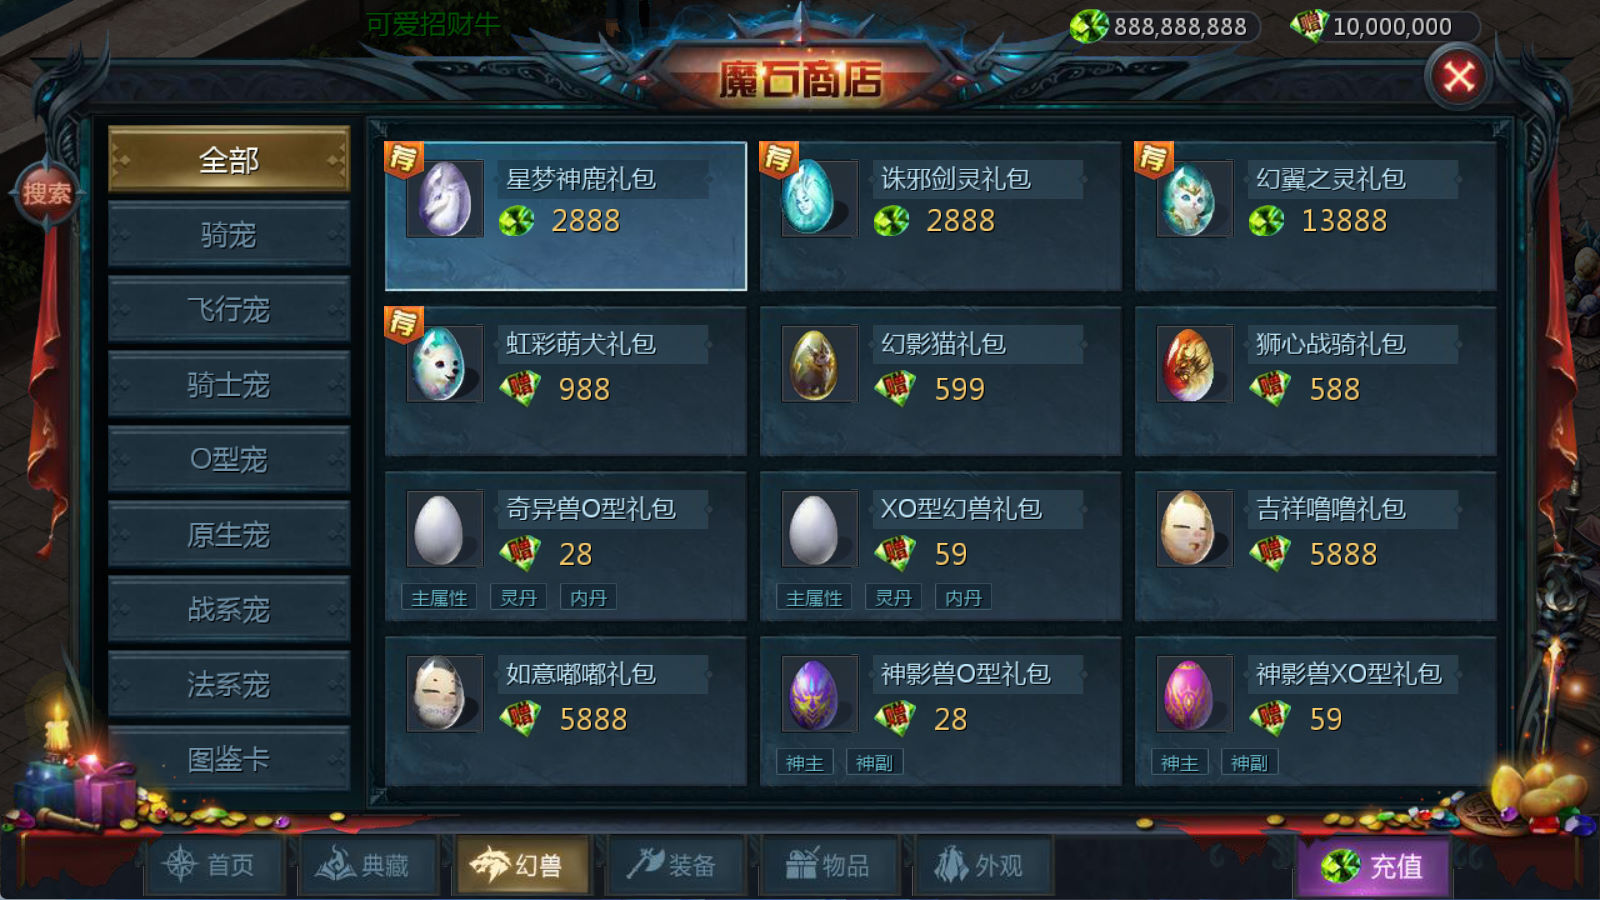This screenshot has height=900, width=1600.
Task: Click 主属性 tag under 奇异兽O型礼包
Action: coord(439,598)
